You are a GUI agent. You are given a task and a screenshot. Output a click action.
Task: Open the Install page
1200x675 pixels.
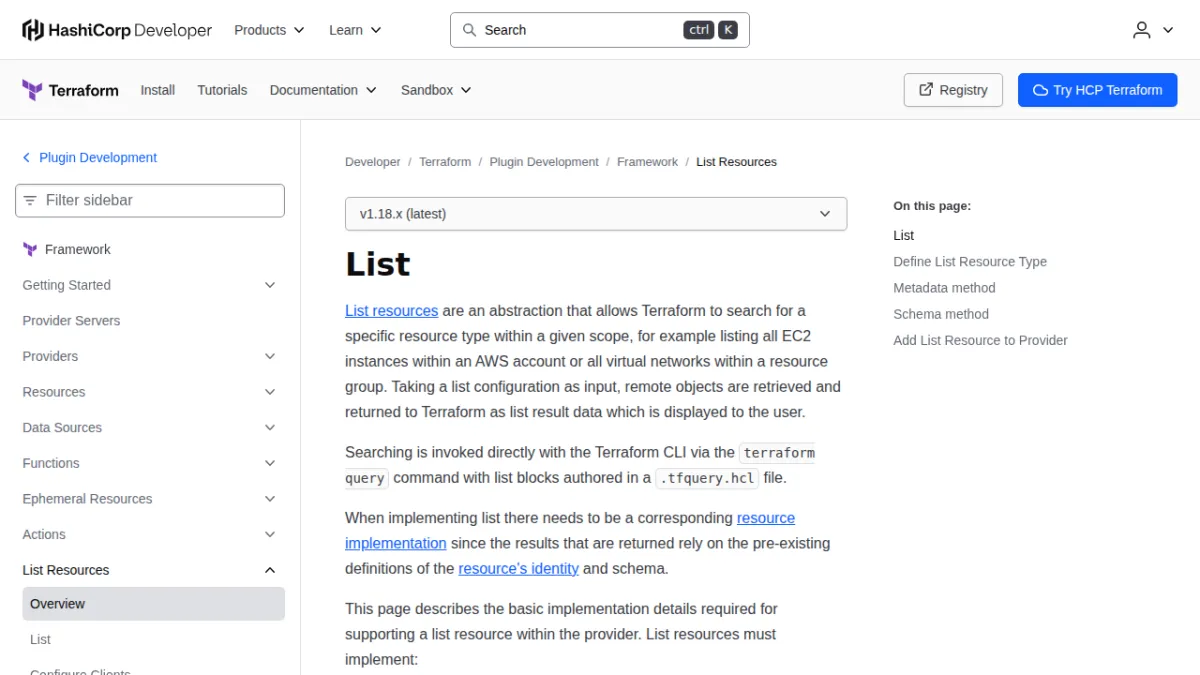pyautogui.click(x=158, y=90)
